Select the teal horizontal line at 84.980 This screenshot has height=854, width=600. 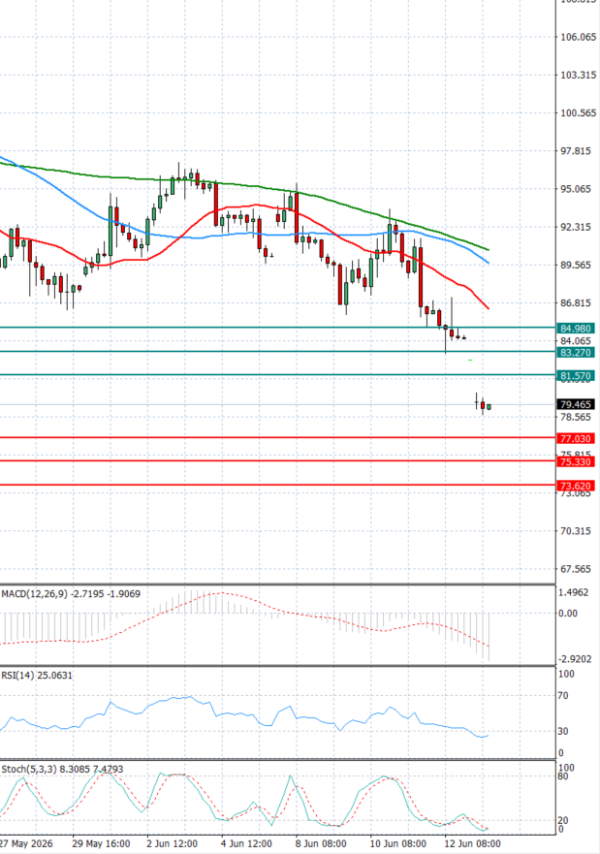(278, 327)
